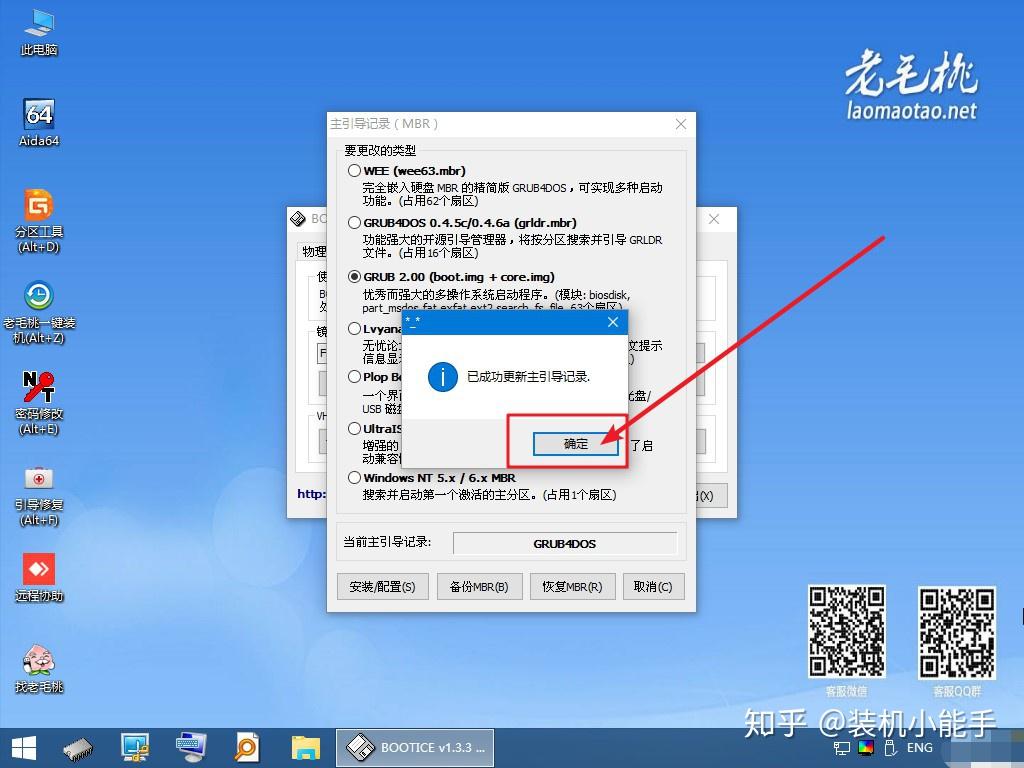Open the Windows Start button
The height and width of the screenshot is (768, 1024).
24,748
